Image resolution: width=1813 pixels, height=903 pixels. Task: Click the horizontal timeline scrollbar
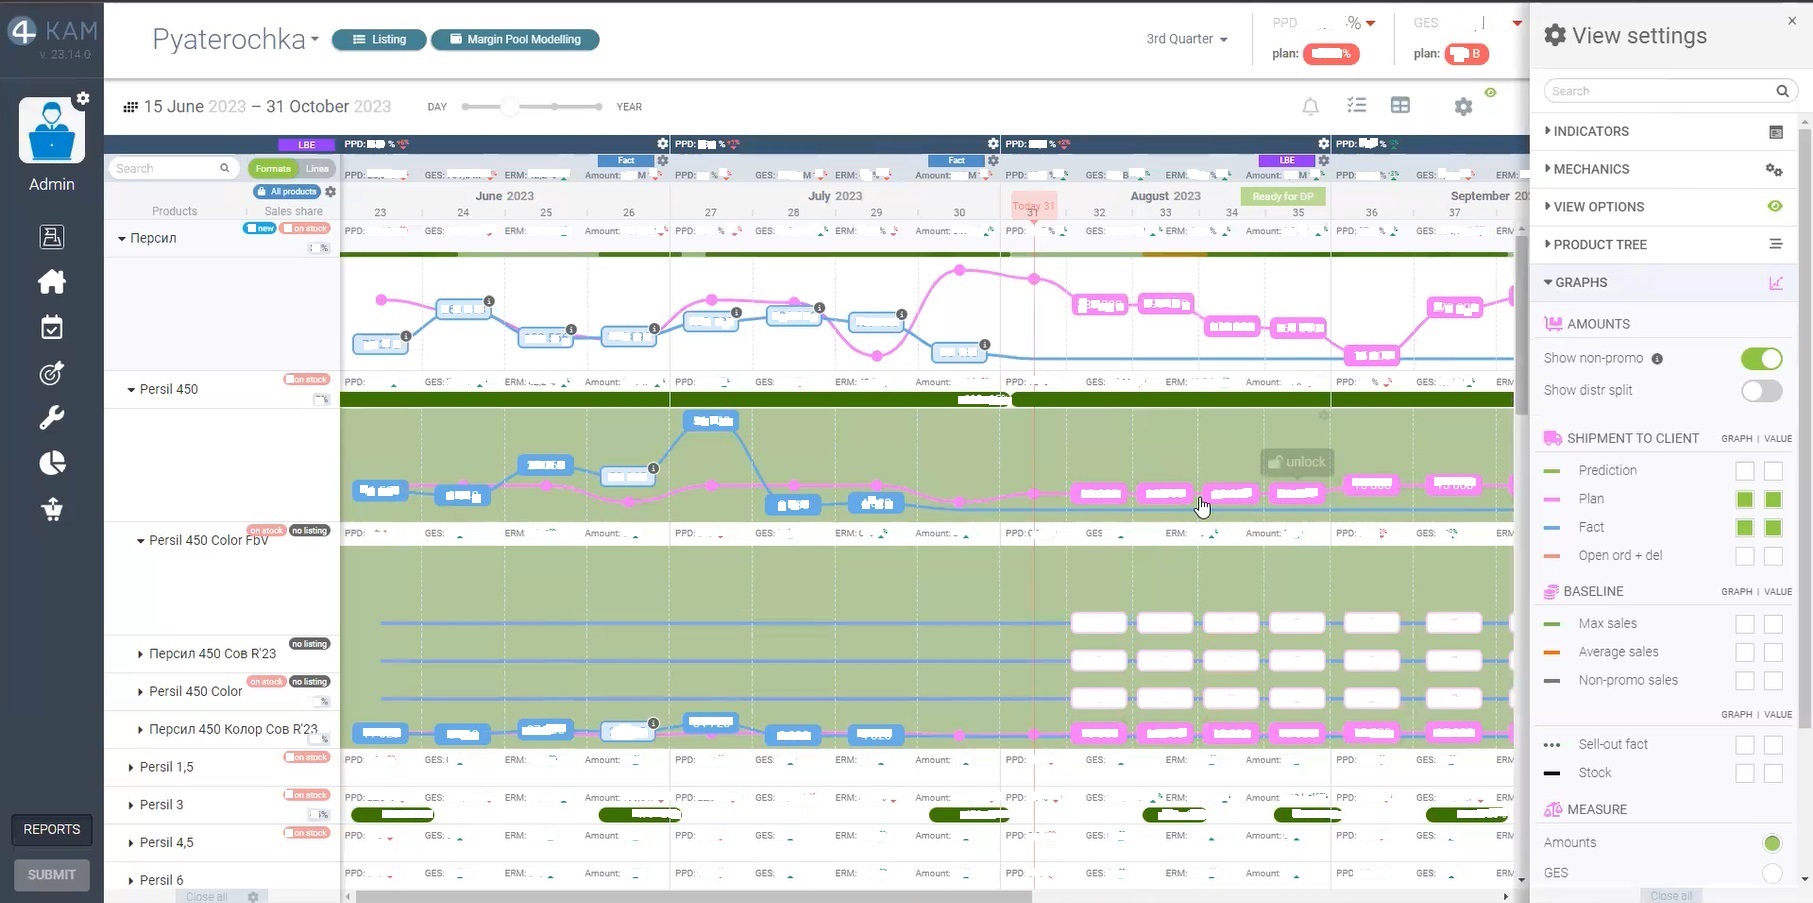click(x=693, y=896)
